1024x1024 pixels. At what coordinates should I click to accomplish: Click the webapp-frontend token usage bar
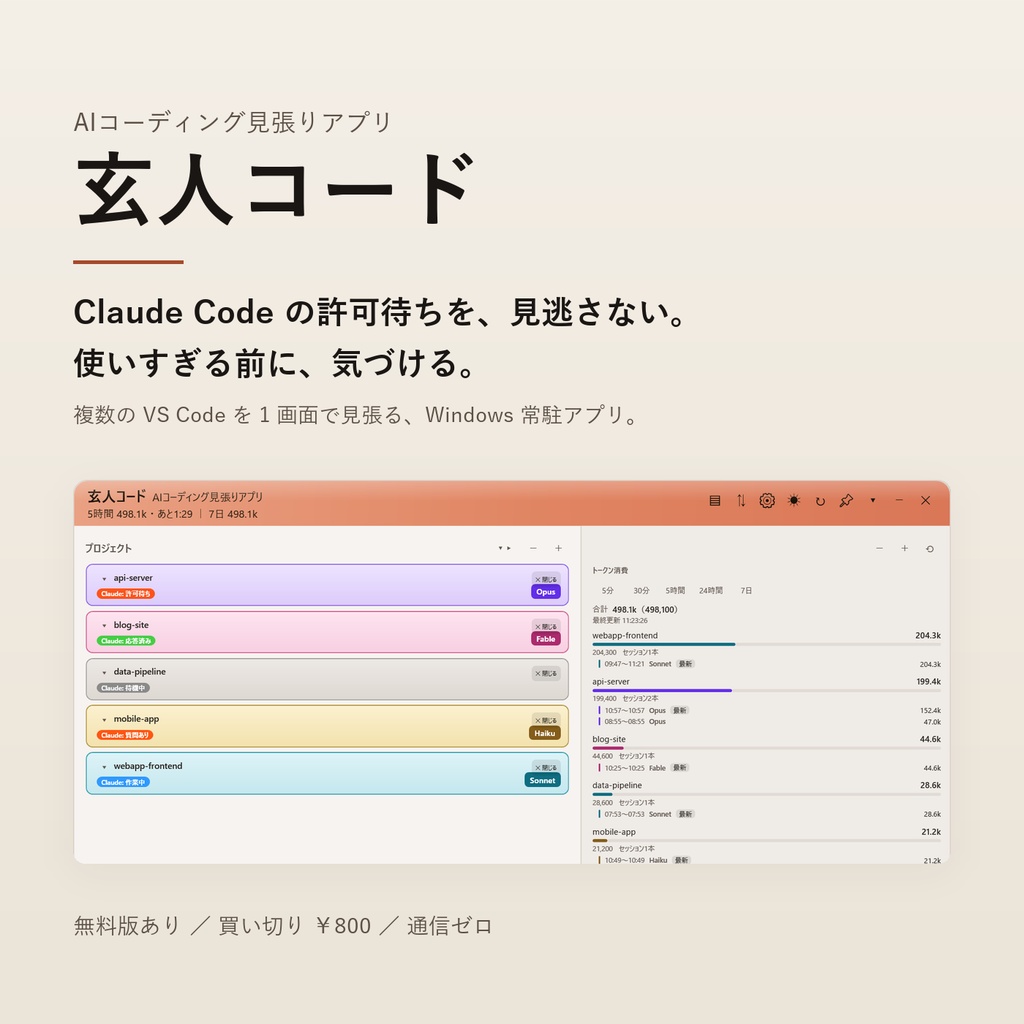[x=767, y=645]
